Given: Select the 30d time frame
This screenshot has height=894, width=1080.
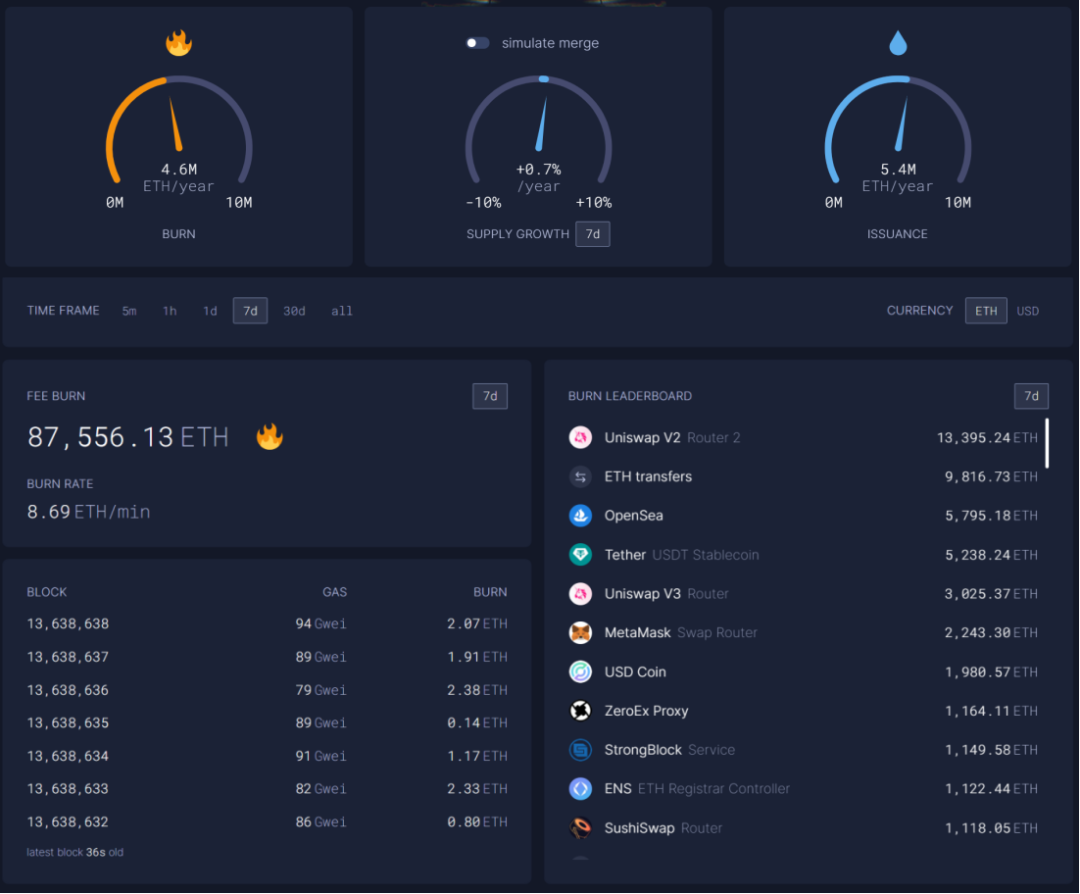Looking at the screenshot, I should click(x=294, y=311).
